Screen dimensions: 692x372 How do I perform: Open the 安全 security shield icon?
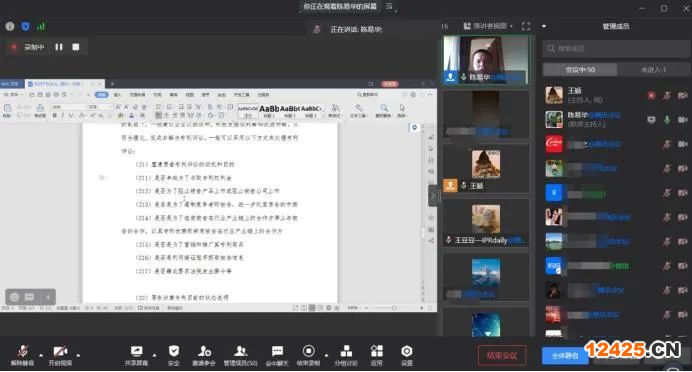point(174,356)
